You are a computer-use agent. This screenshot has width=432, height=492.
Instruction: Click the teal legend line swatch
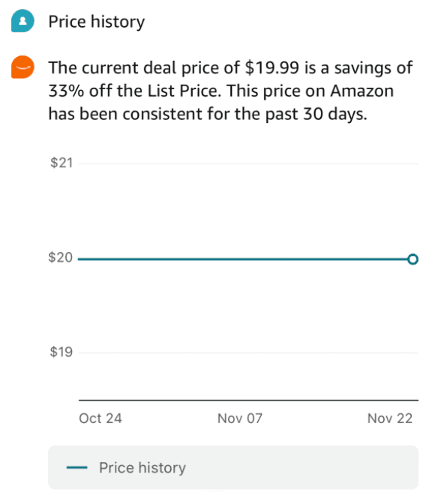pyautogui.click(x=77, y=467)
